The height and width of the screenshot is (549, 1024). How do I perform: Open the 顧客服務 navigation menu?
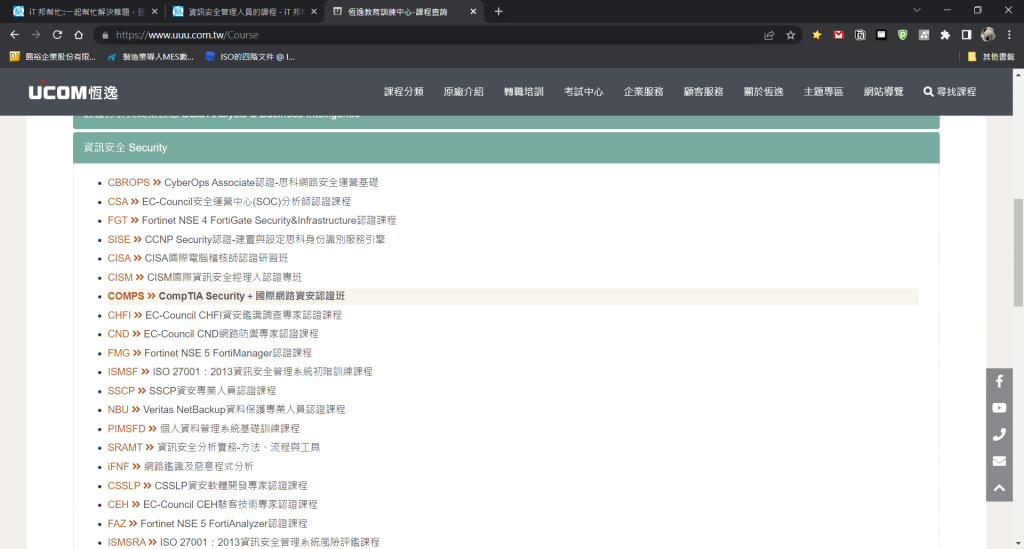point(703,92)
